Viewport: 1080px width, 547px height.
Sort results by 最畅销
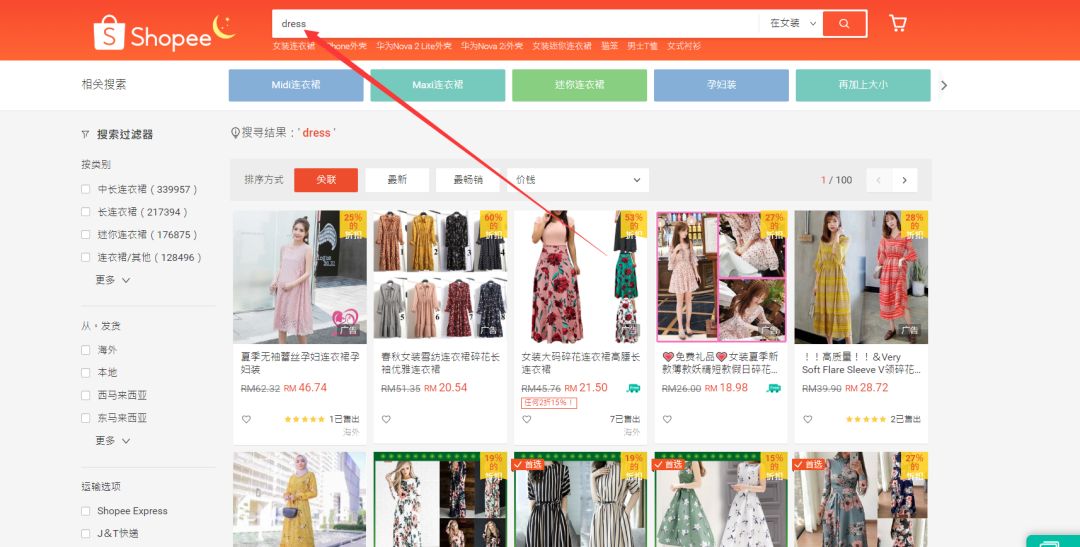point(468,180)
